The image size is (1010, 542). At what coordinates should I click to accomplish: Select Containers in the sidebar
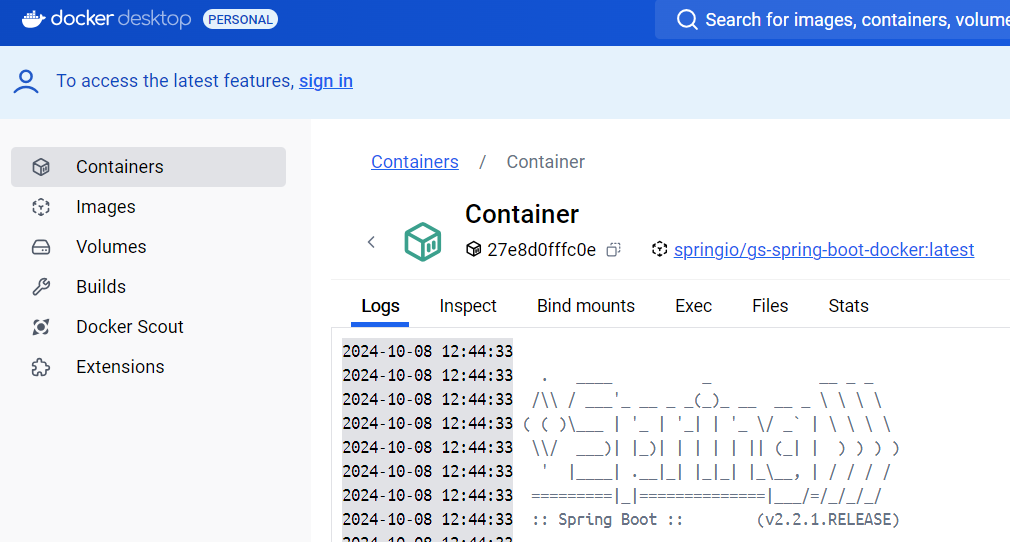[148, 167]
